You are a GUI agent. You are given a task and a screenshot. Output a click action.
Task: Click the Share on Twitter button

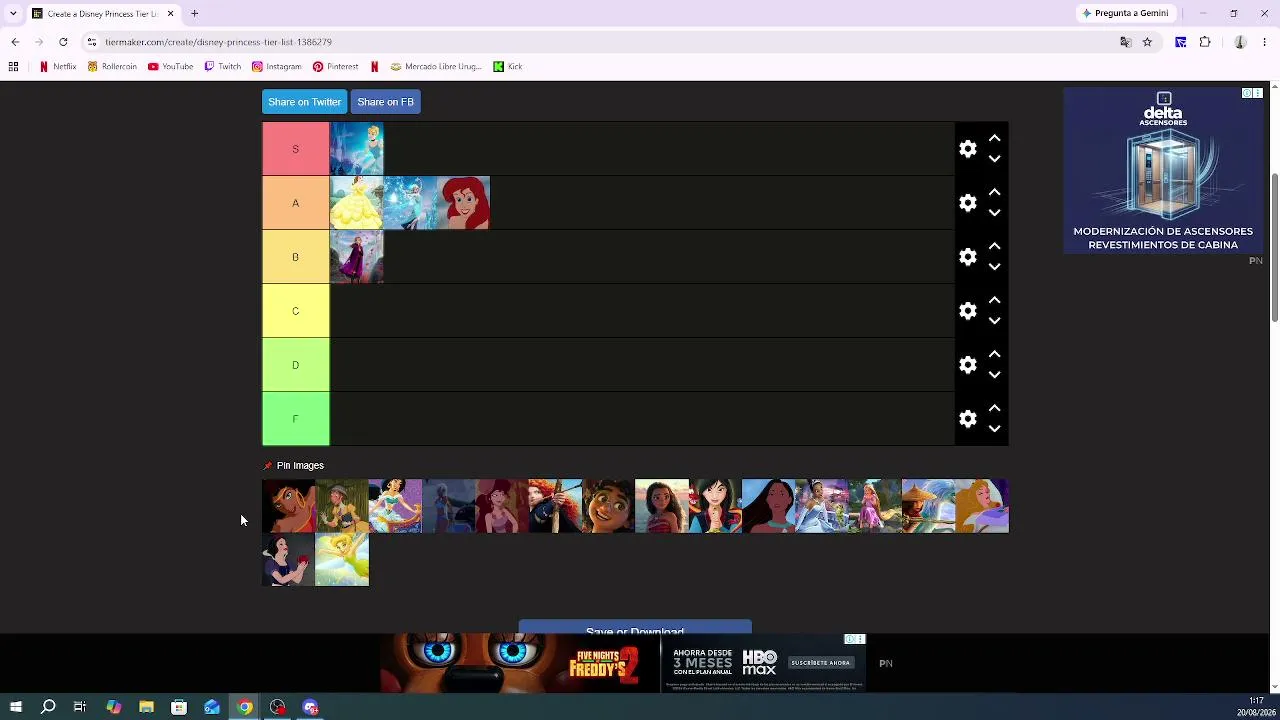coord(304,102)
